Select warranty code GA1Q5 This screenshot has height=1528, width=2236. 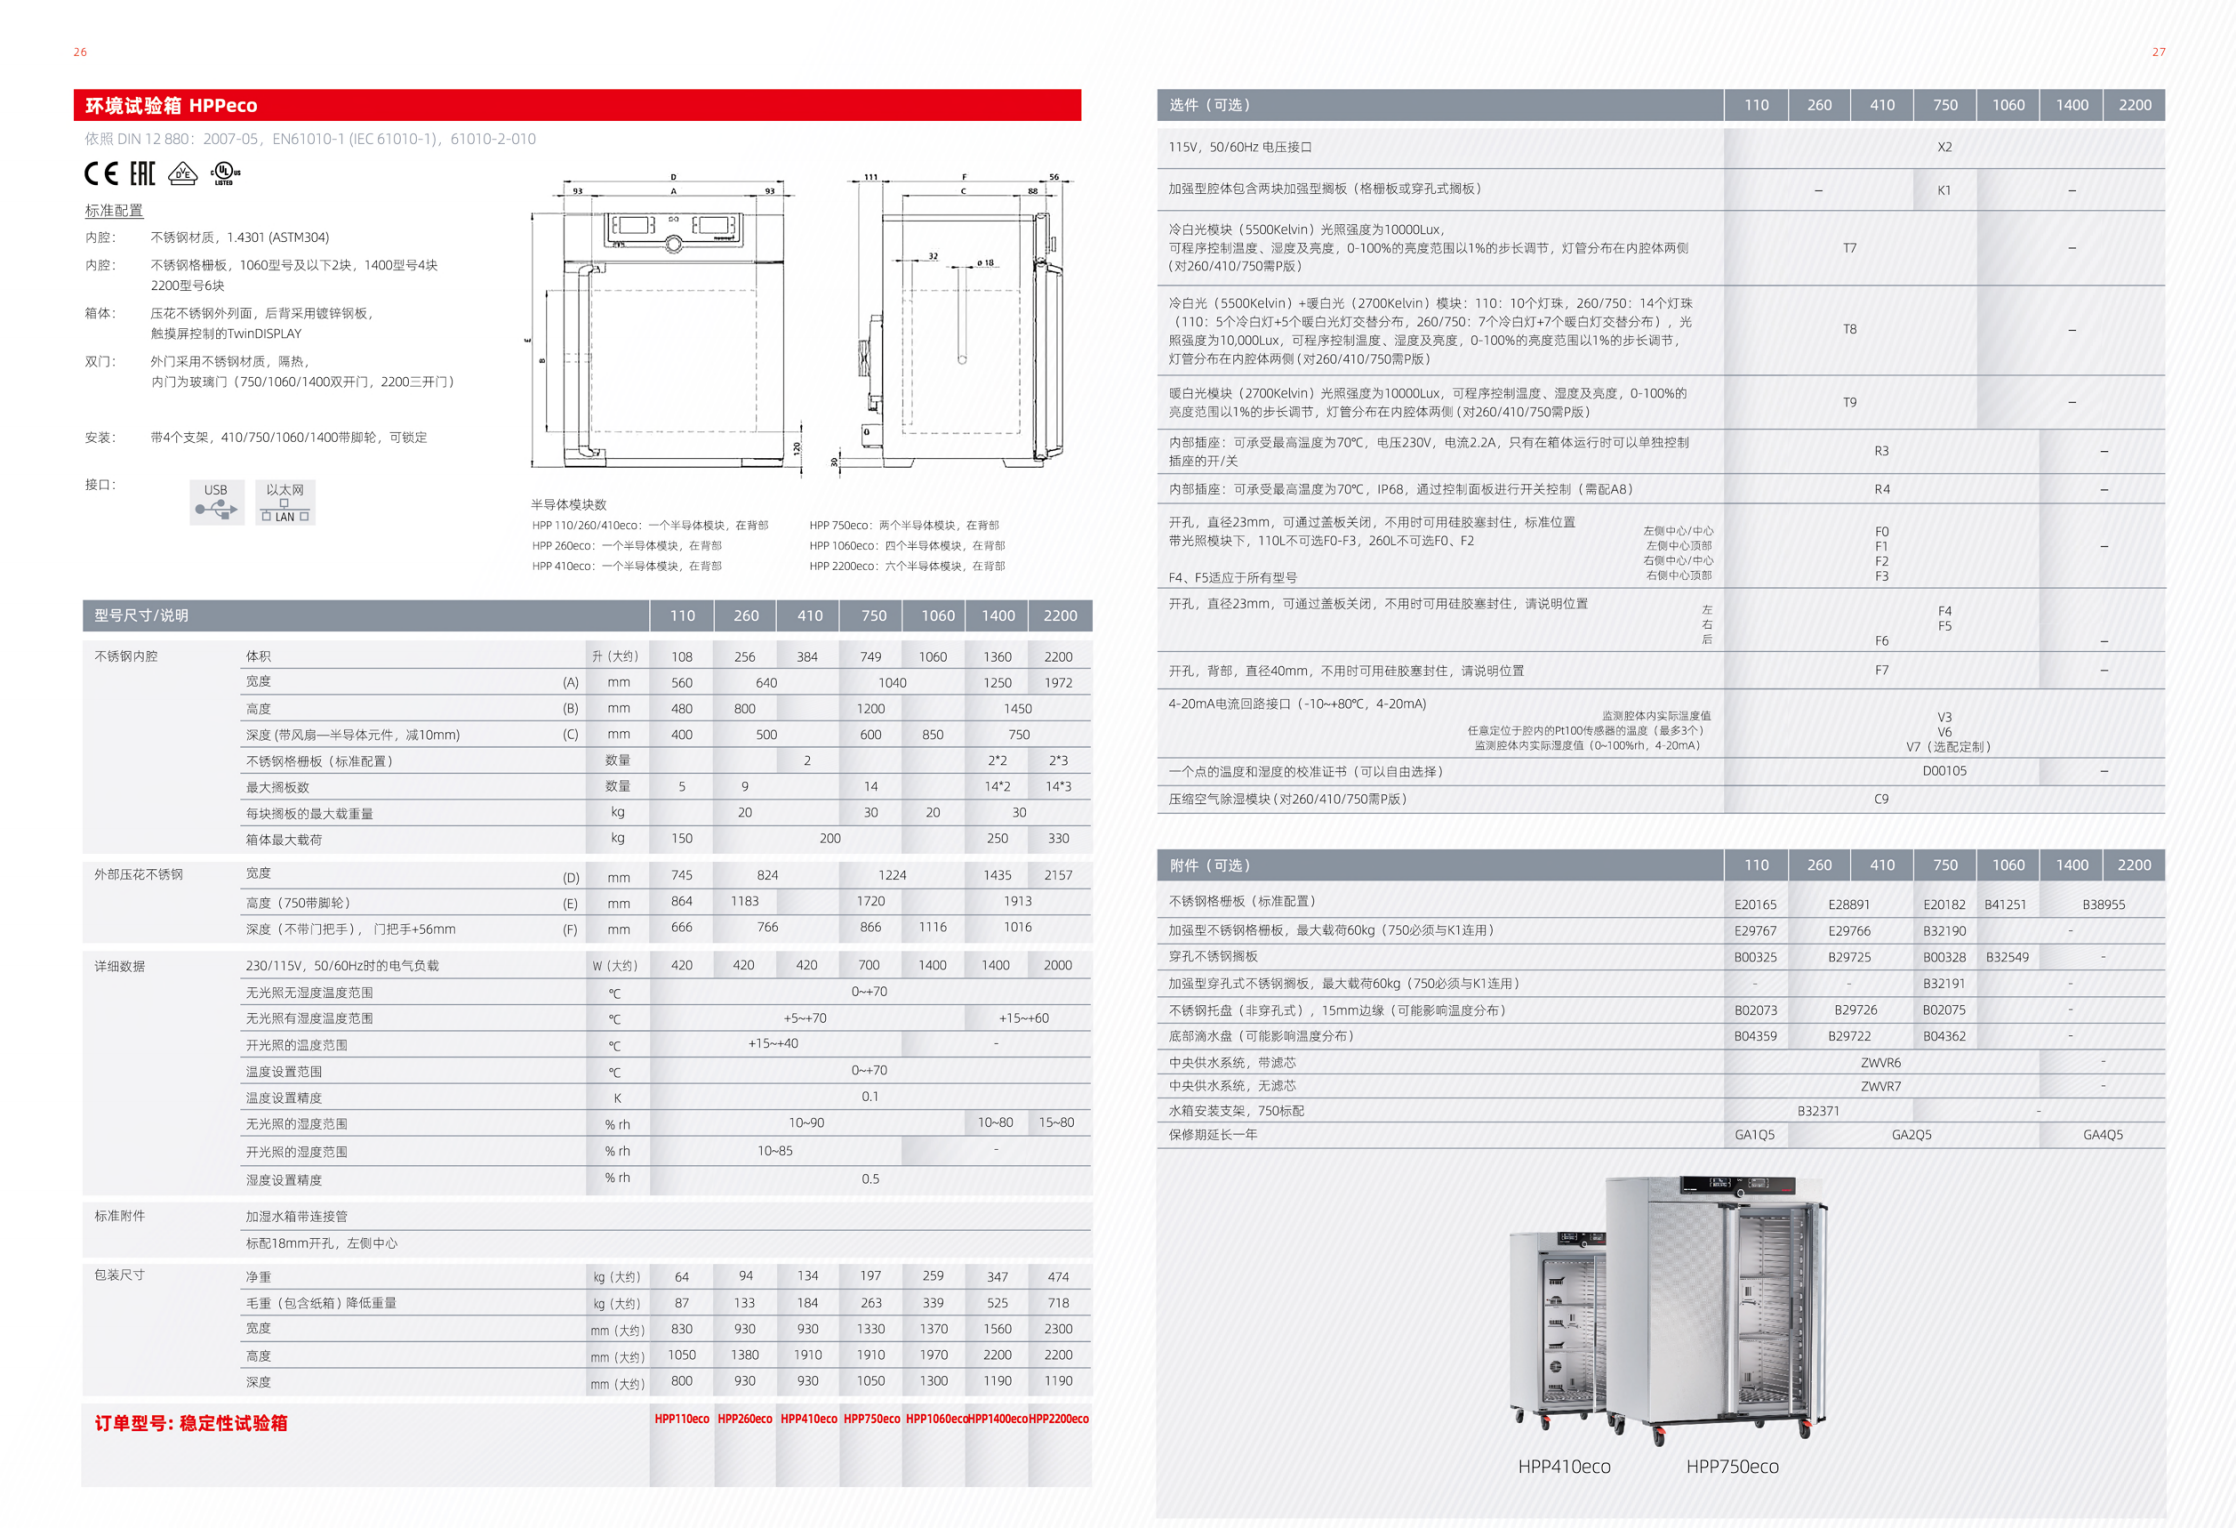pyautogui.click(x=1755, y=1135)
